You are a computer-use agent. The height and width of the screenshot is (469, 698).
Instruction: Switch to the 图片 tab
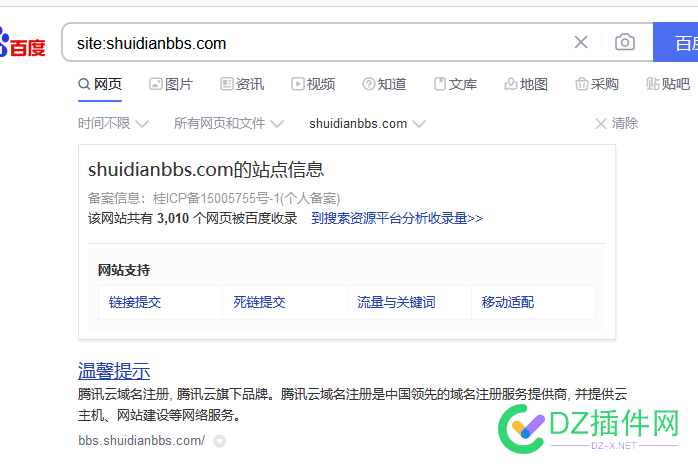click(171, 84)
